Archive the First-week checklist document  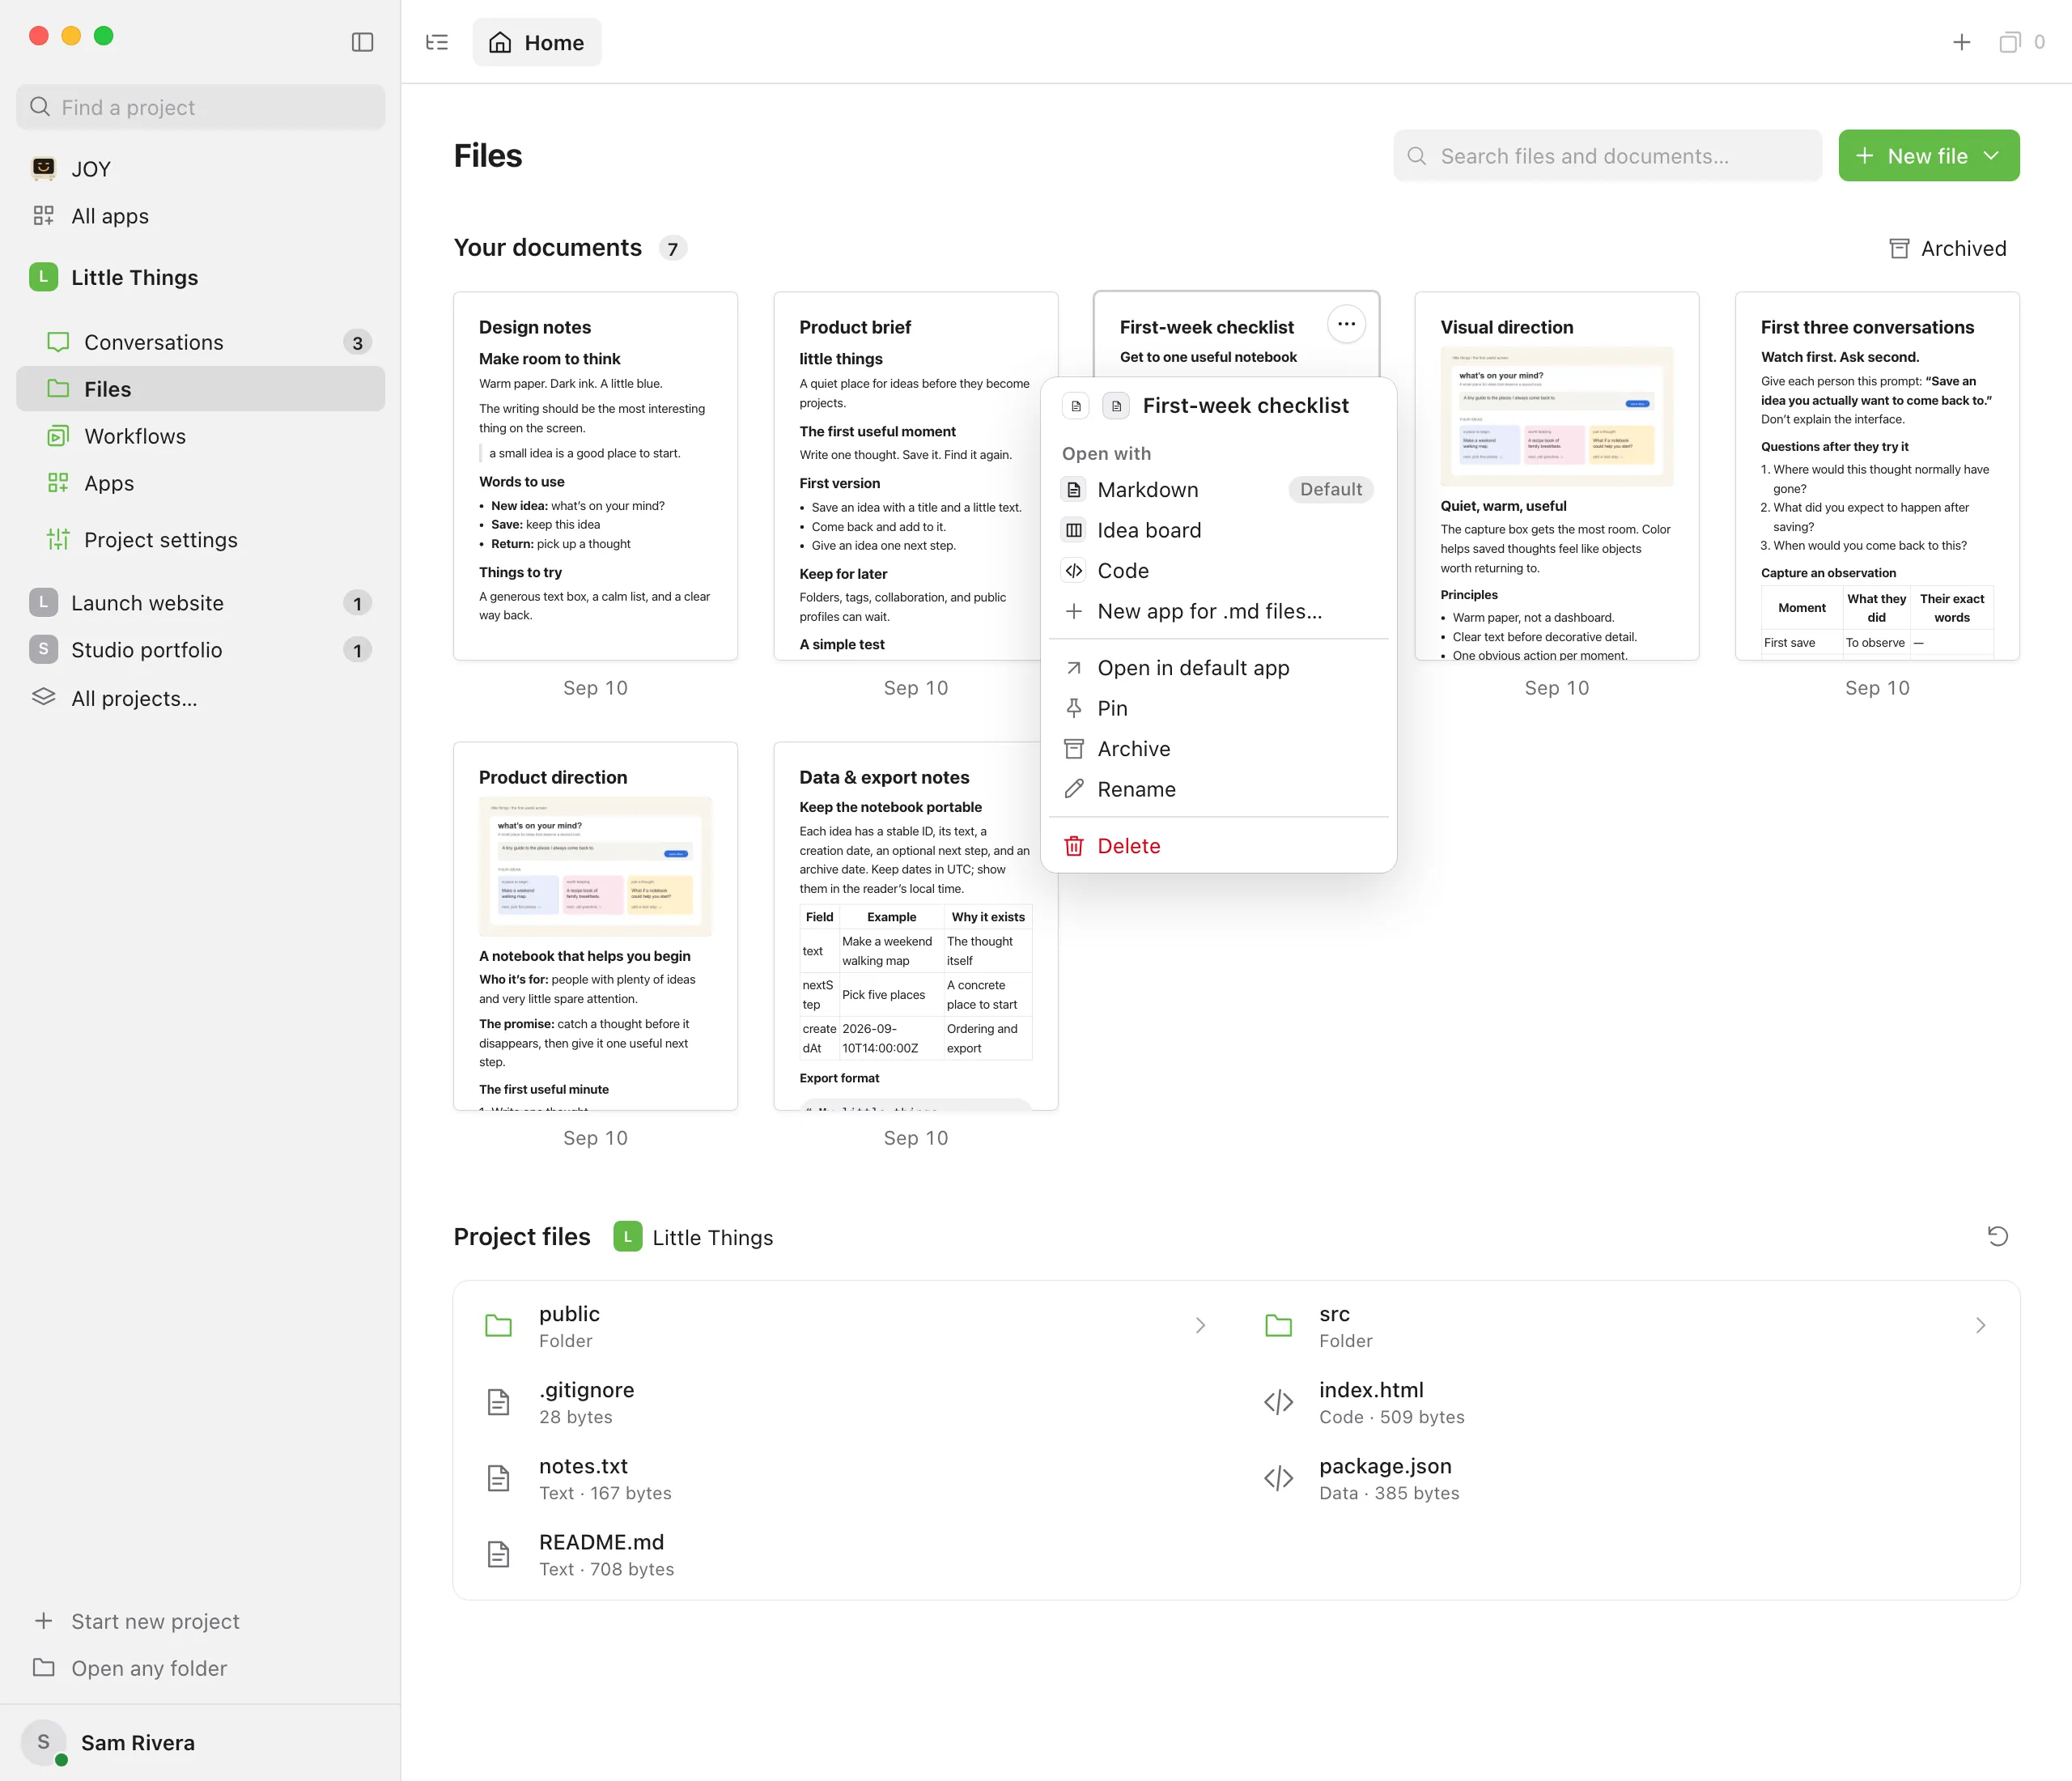click(x=1218, y=749)
